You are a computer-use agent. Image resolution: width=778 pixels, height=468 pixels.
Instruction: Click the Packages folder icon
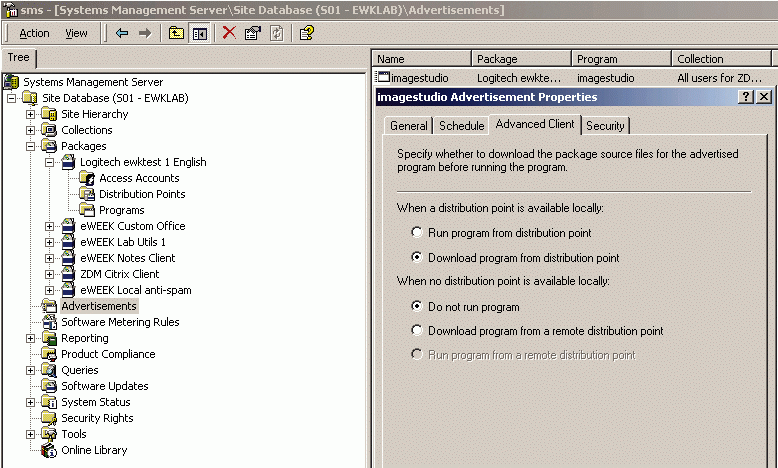pos(49,146)
